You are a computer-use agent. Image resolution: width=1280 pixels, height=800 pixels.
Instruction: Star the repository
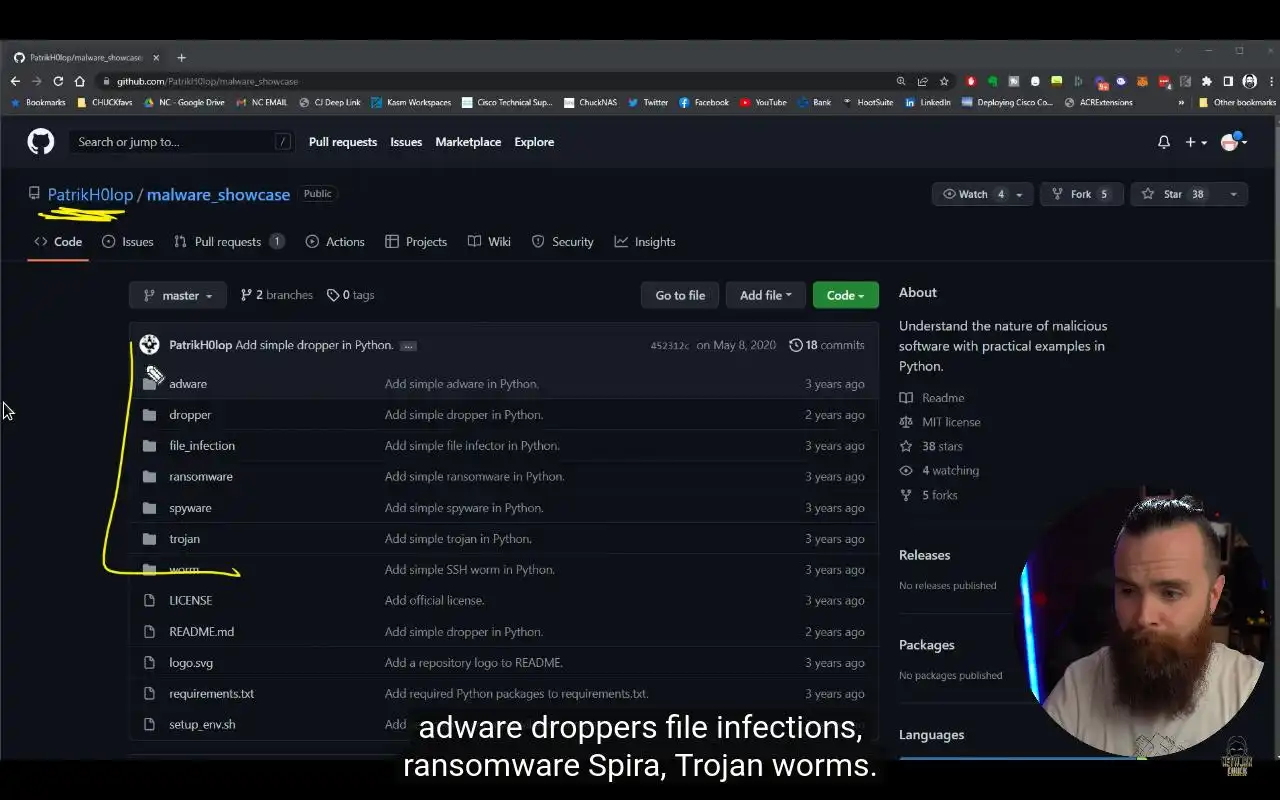(x=1173, y=194)
